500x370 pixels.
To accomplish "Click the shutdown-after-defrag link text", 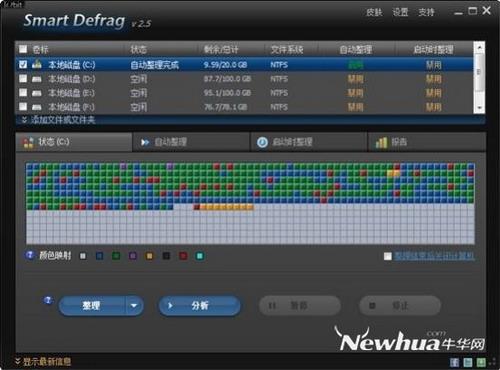I will [x=434, y=256].
